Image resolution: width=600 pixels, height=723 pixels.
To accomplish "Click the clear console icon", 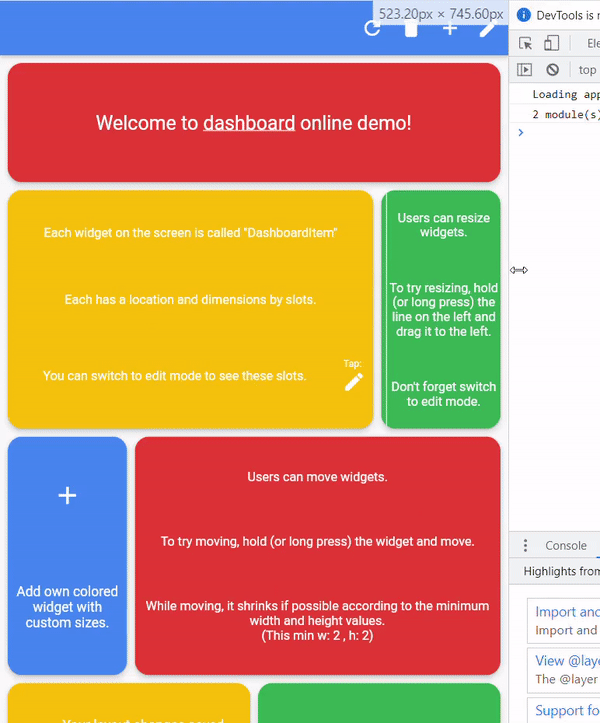I will (x=552, y=70).
